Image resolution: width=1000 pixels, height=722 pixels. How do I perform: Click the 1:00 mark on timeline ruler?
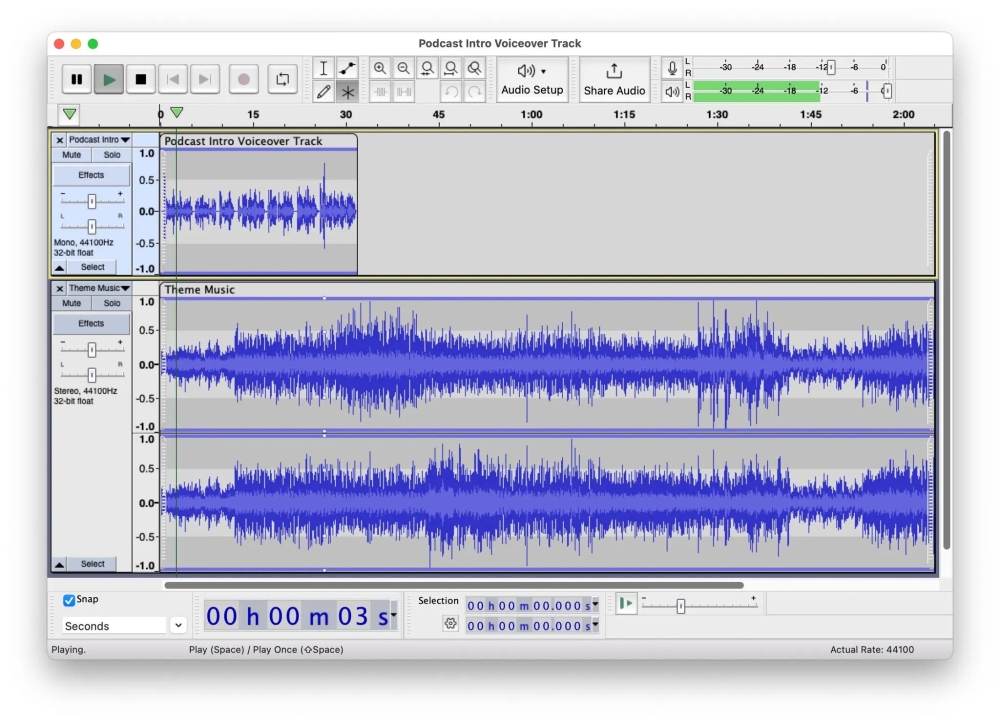point(532,115)
